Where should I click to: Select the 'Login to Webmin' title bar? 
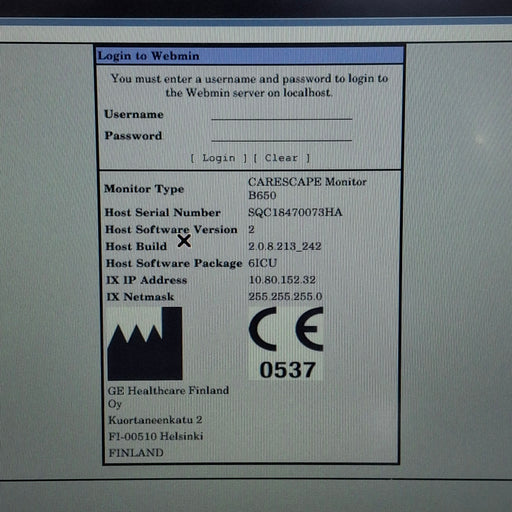pyautogui.click(x=250, y=56)
